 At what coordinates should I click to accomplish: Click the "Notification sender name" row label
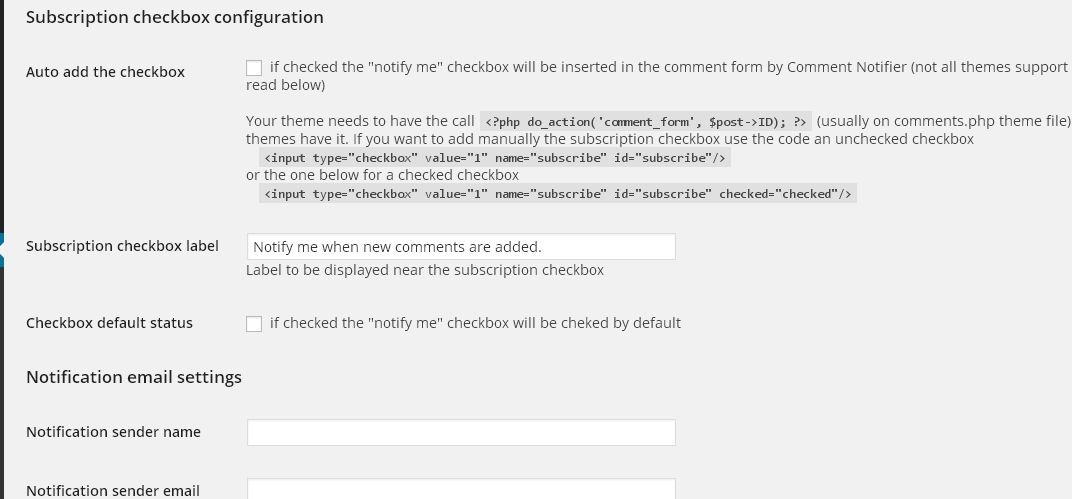tap(113, 432)
